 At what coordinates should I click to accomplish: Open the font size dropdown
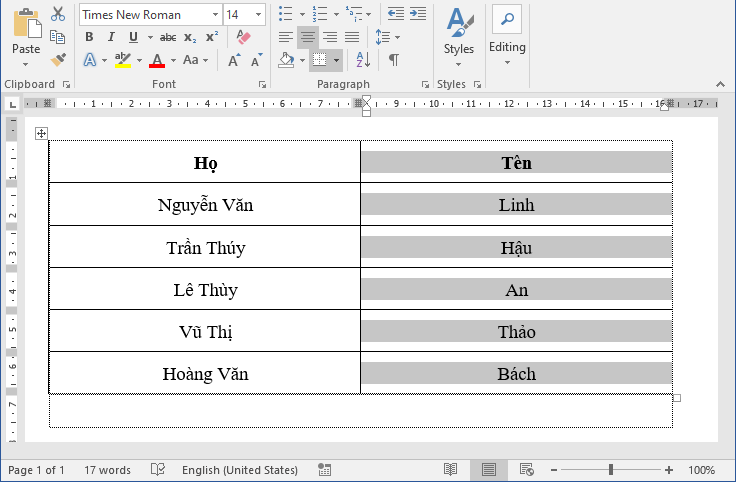(x=258, y=15)
